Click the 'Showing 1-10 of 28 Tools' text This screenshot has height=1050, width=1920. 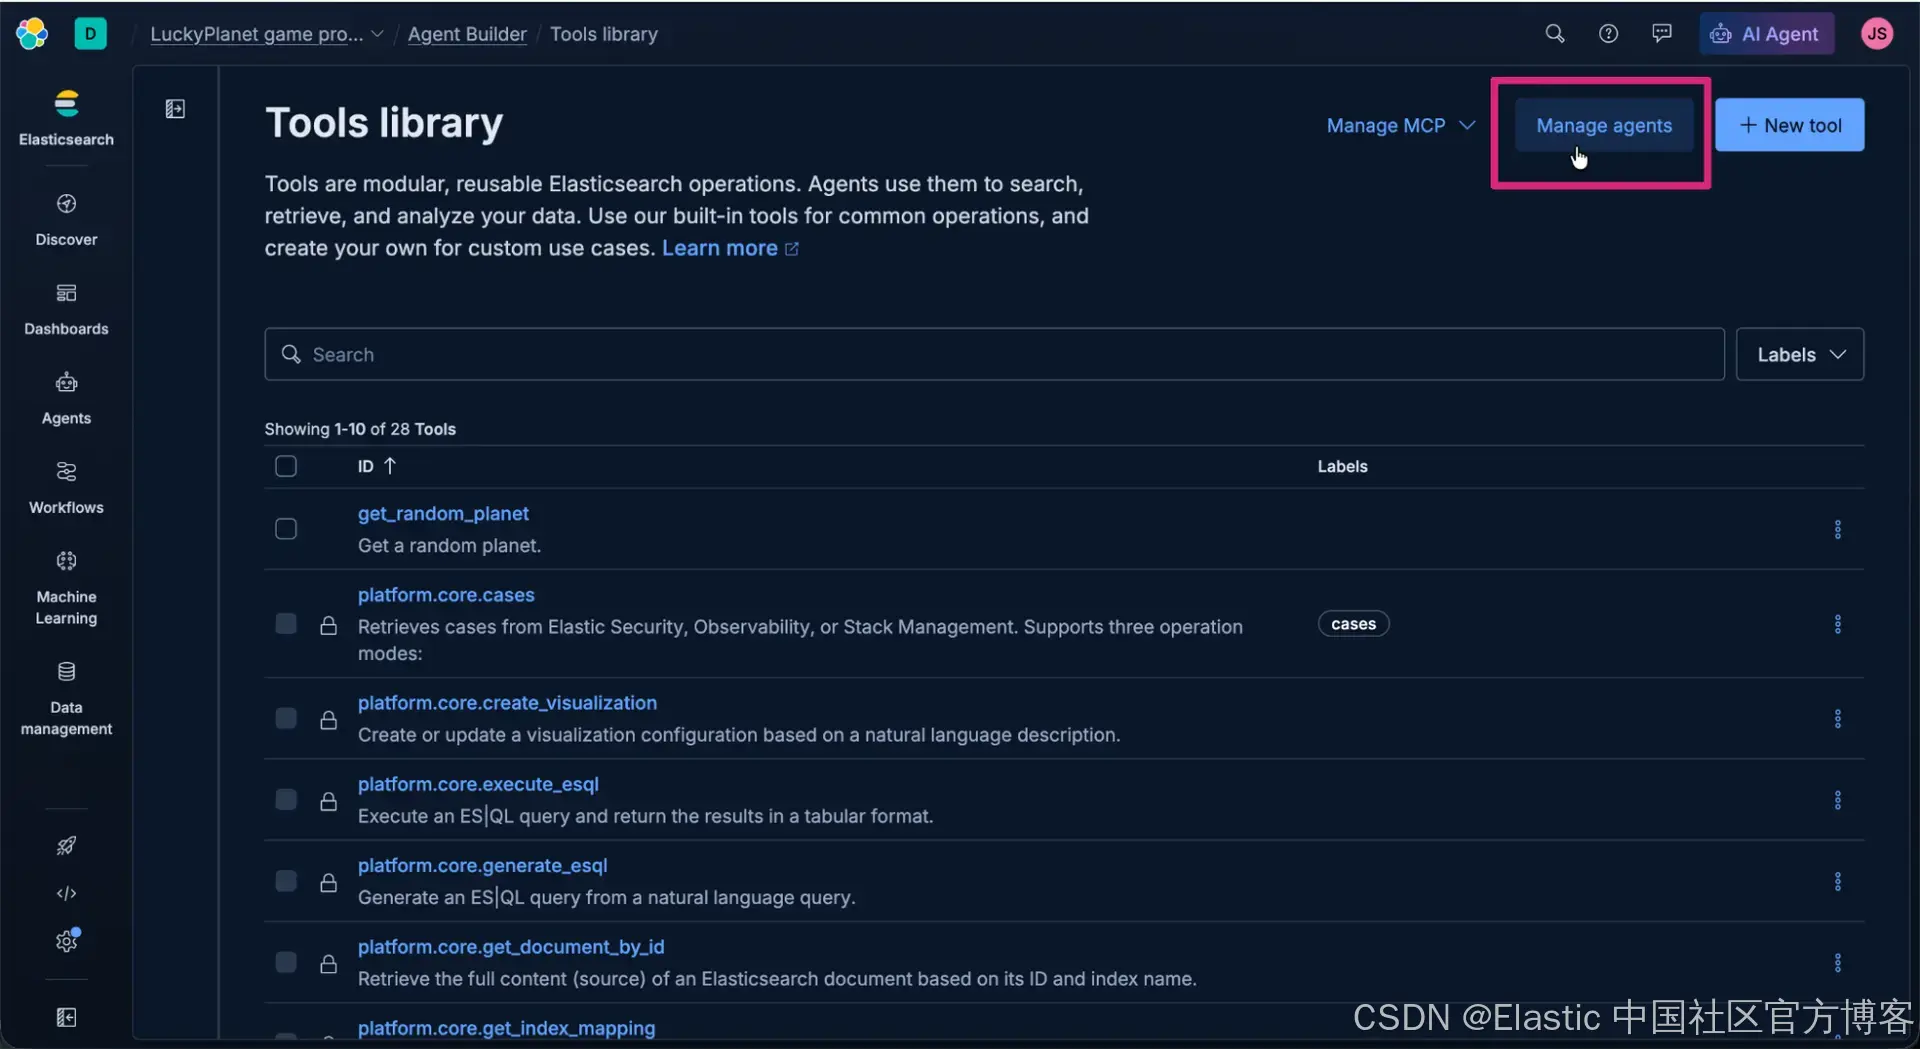(x=360, y=430)
